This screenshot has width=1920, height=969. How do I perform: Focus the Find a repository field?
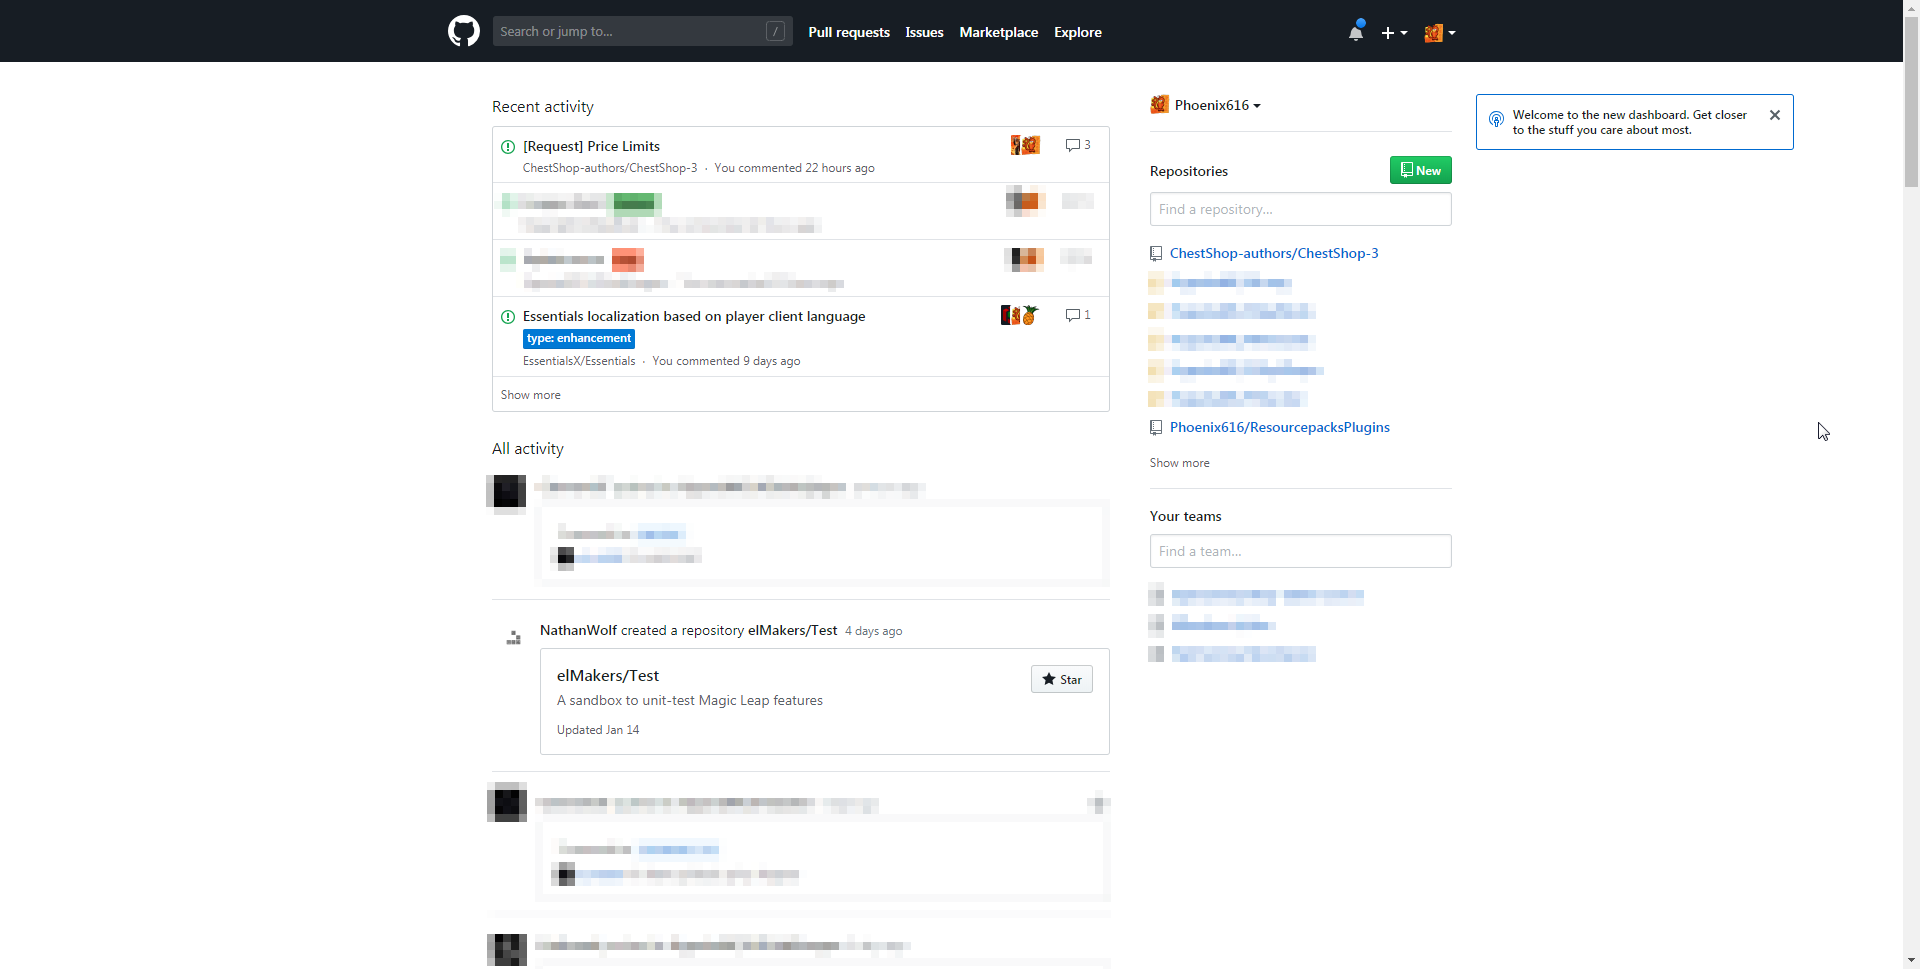point(1300,209)
